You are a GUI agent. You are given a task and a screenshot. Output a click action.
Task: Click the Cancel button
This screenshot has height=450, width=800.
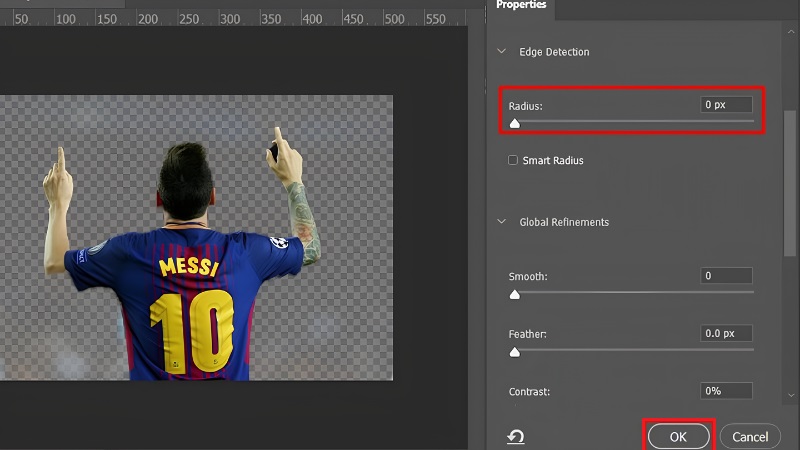click(750, 437)
